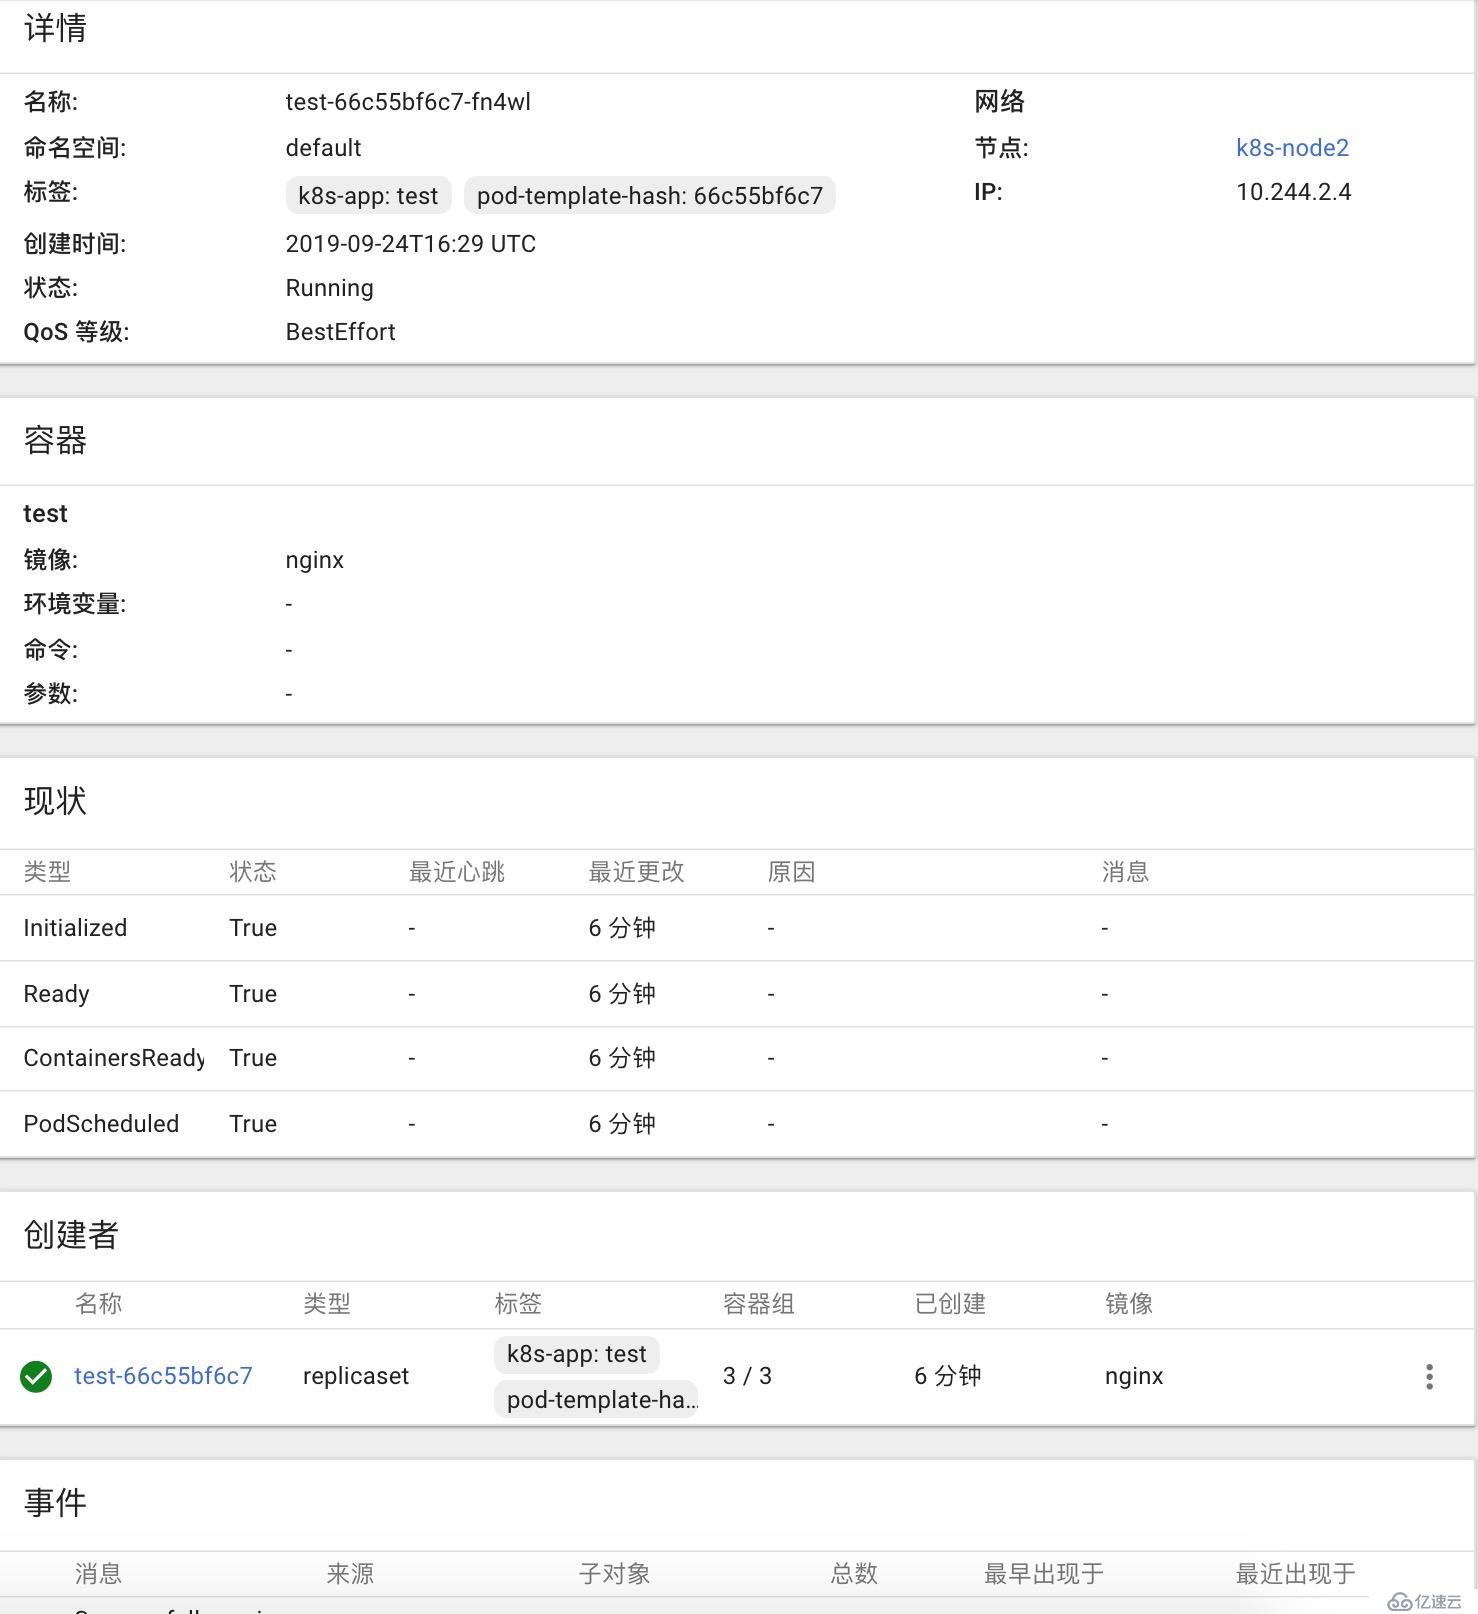Click the 最近更改 column header
Screen dimensions: 1478x1614
point(636,872)
